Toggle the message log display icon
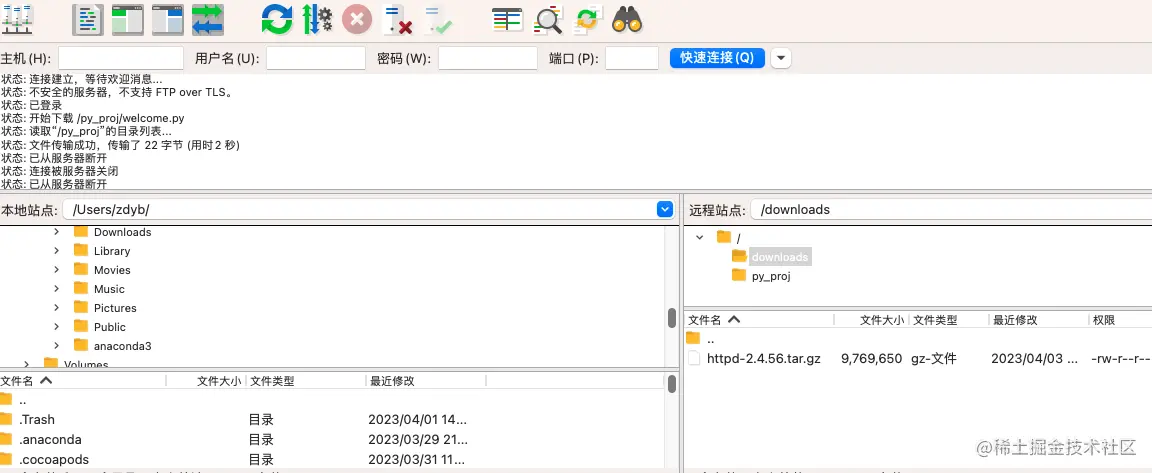 (87, 20)
